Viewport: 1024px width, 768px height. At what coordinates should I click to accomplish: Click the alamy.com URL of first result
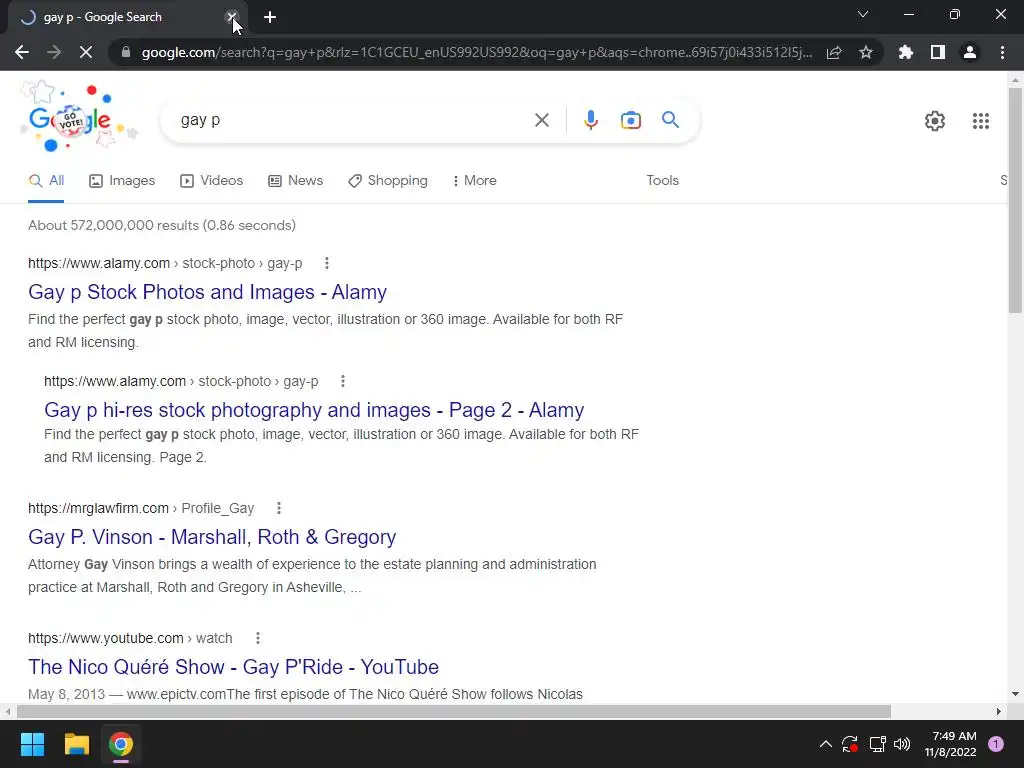[165, 263]
